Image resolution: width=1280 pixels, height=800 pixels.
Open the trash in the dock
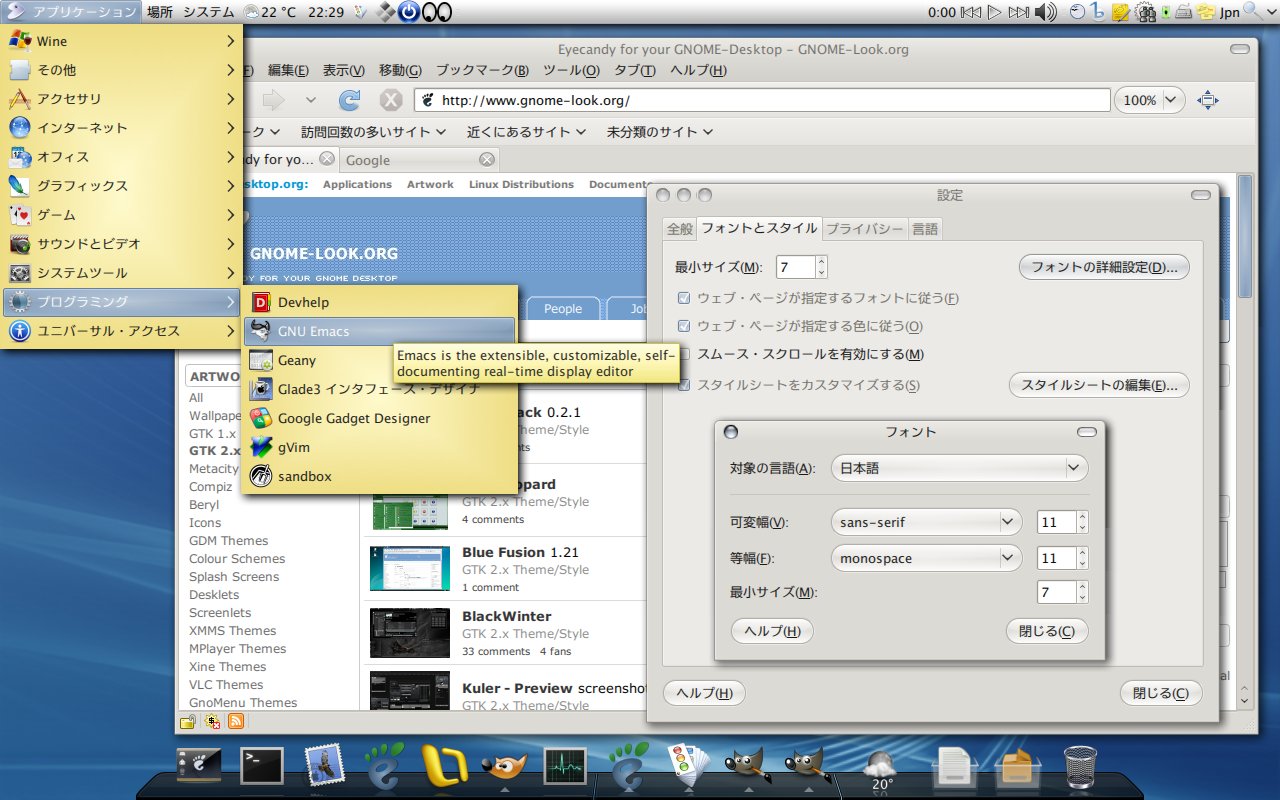1080,767
